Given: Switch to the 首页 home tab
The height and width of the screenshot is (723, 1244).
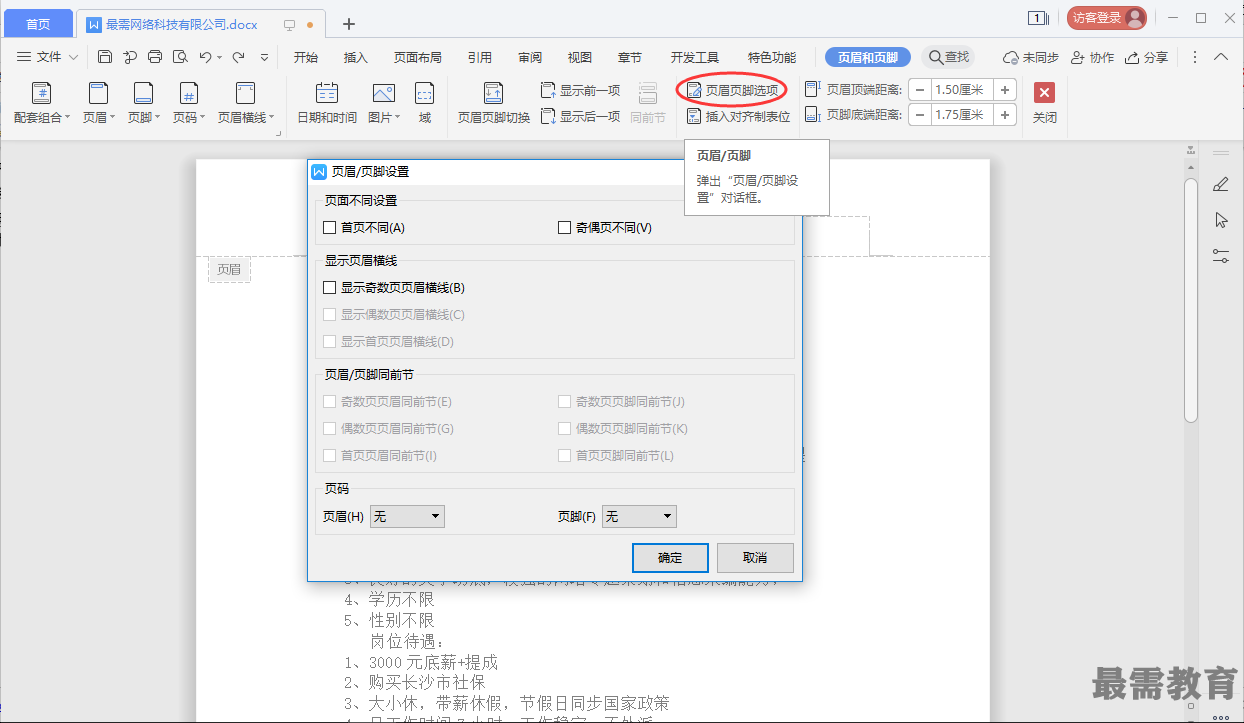Looking at the screenshot, I should click(38, 24).
